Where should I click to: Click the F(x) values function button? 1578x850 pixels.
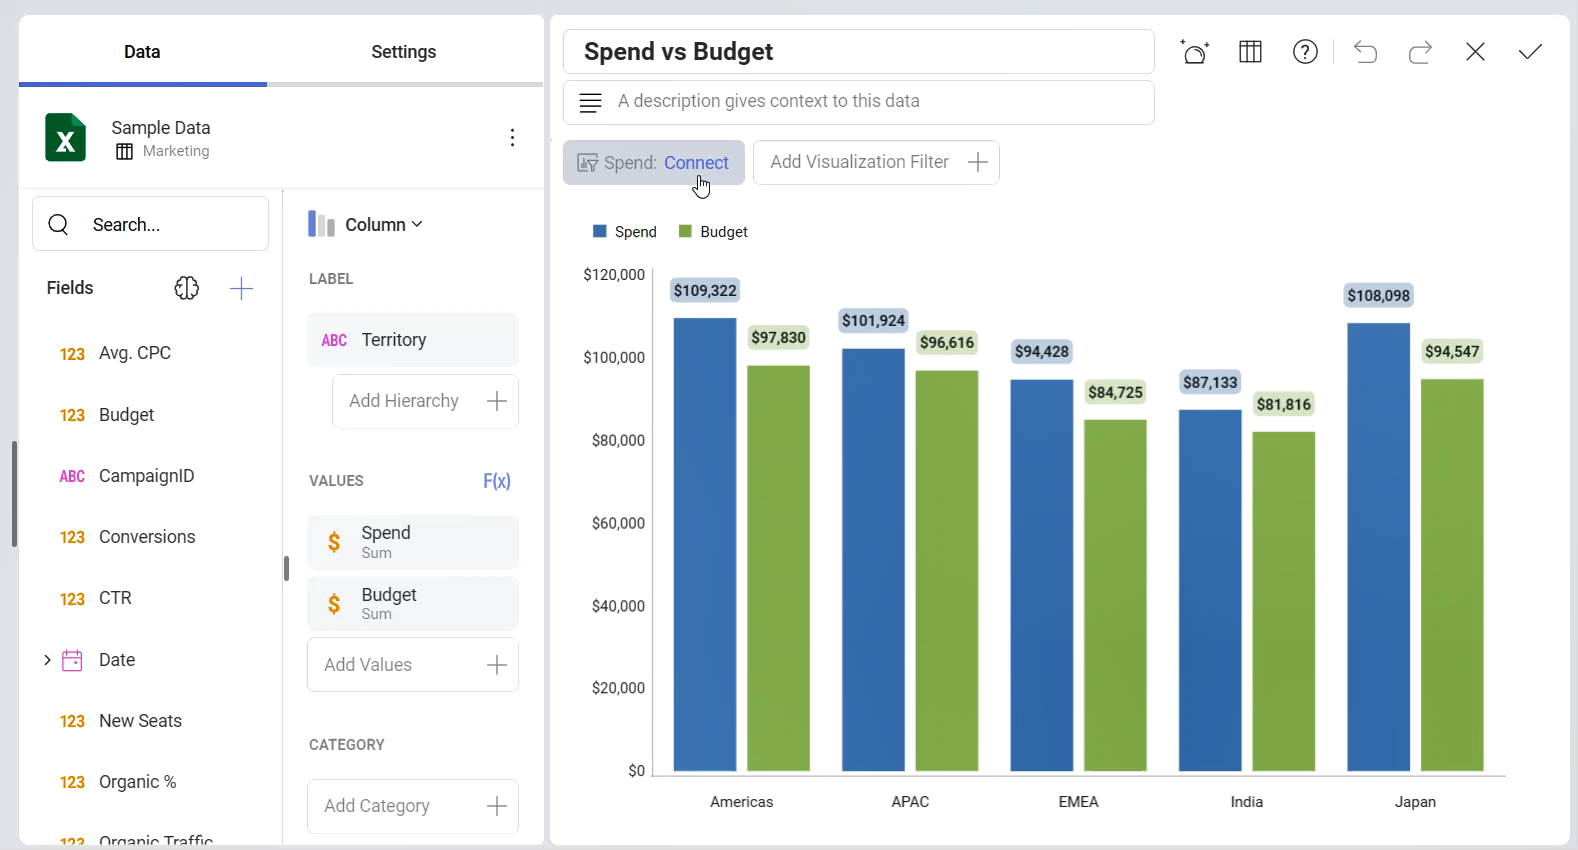pyautogui.click(x=497, y=481)
